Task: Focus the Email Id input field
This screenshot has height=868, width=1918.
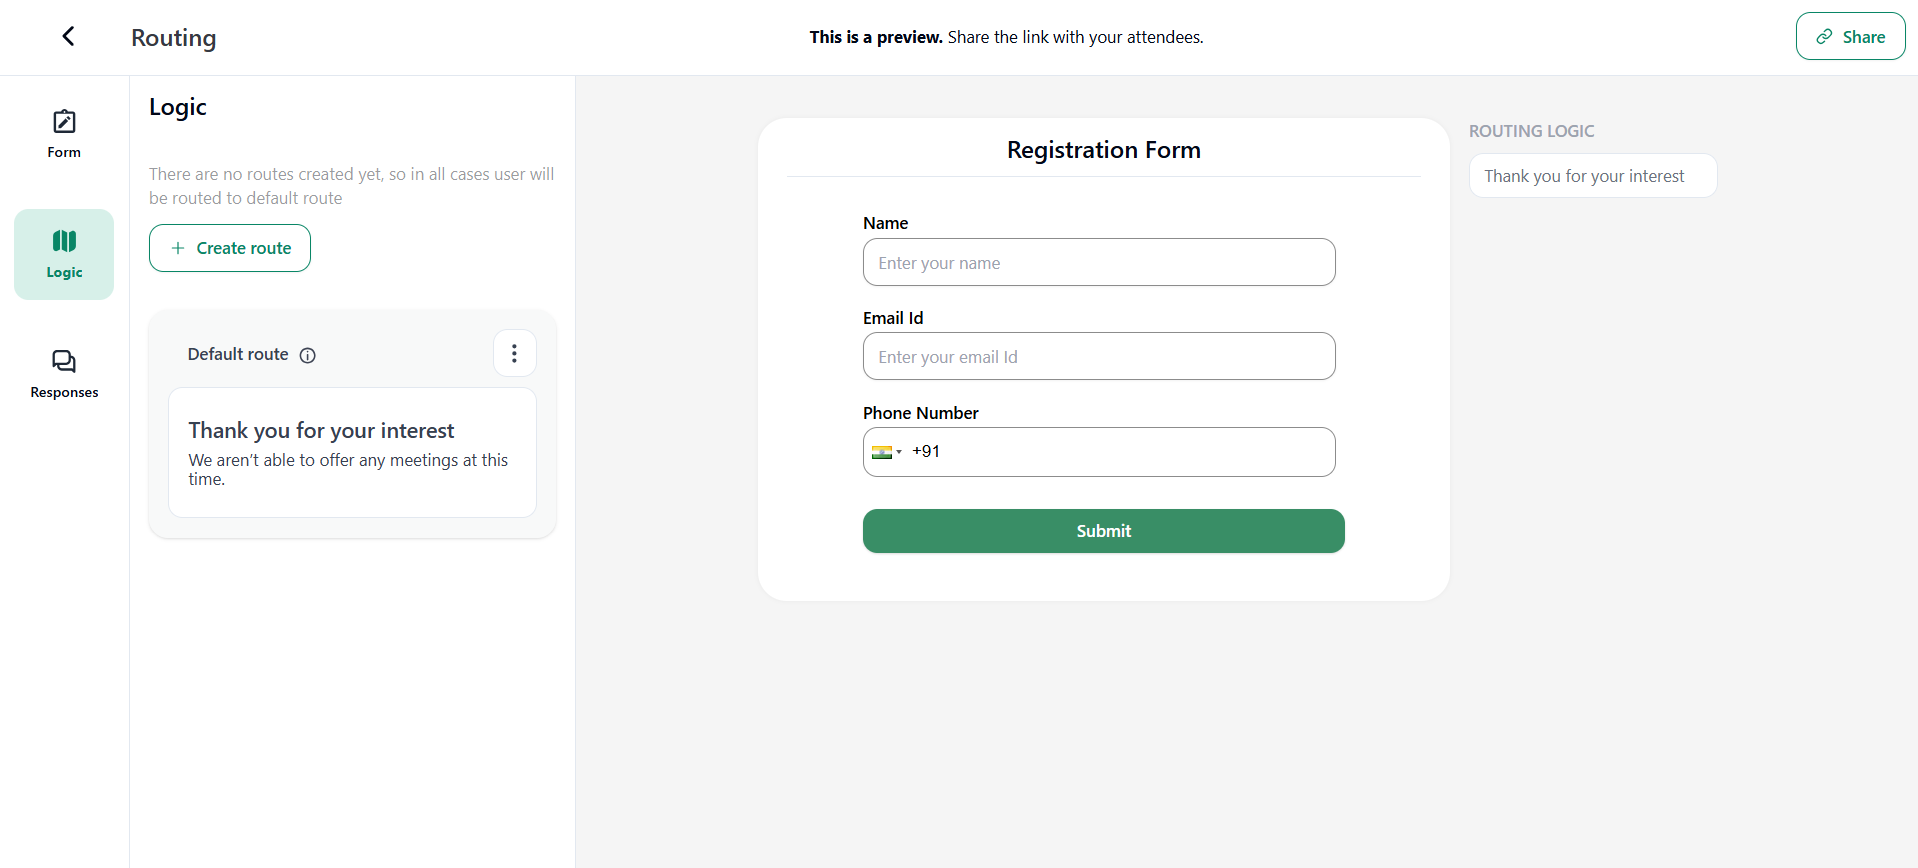Action: [1098, 357]
